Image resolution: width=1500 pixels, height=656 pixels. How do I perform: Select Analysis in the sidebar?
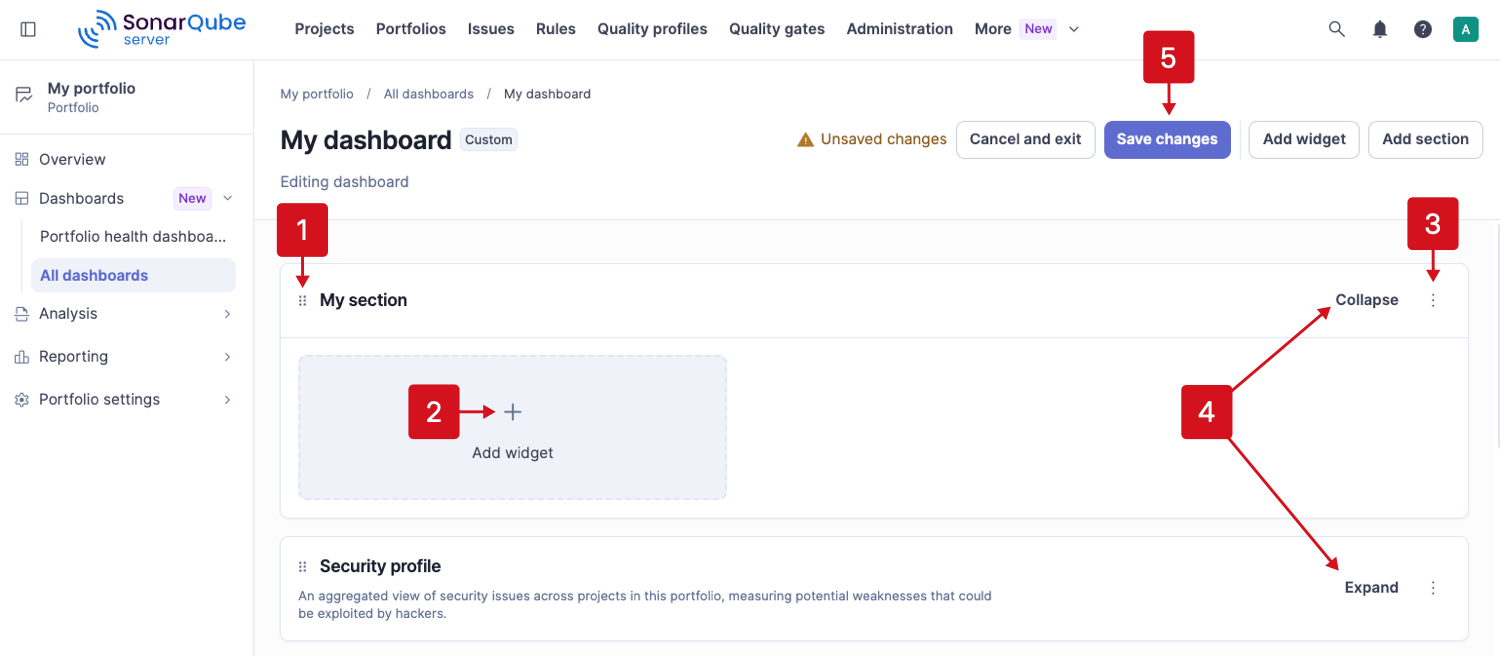(x=68, y=314)
